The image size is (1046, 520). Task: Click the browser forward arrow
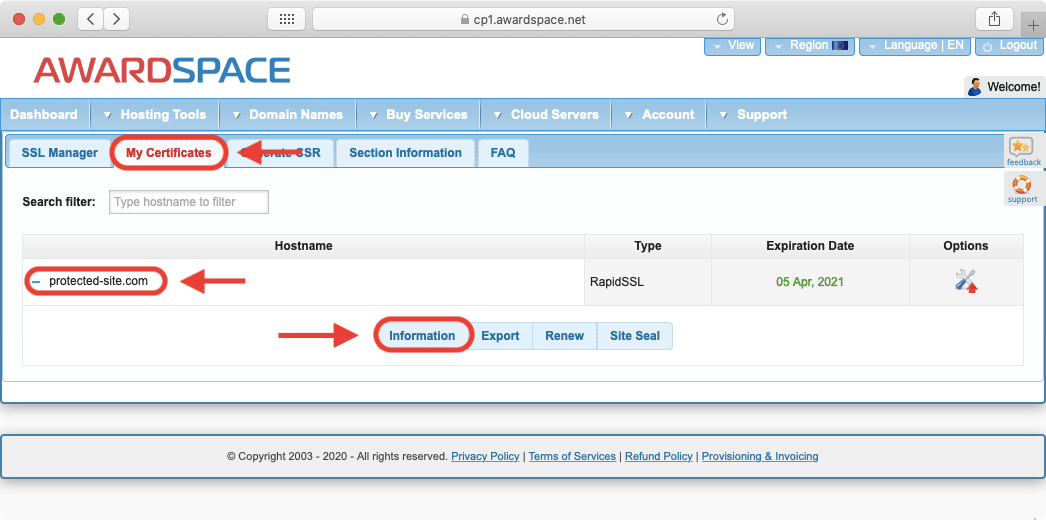(116, 19)
